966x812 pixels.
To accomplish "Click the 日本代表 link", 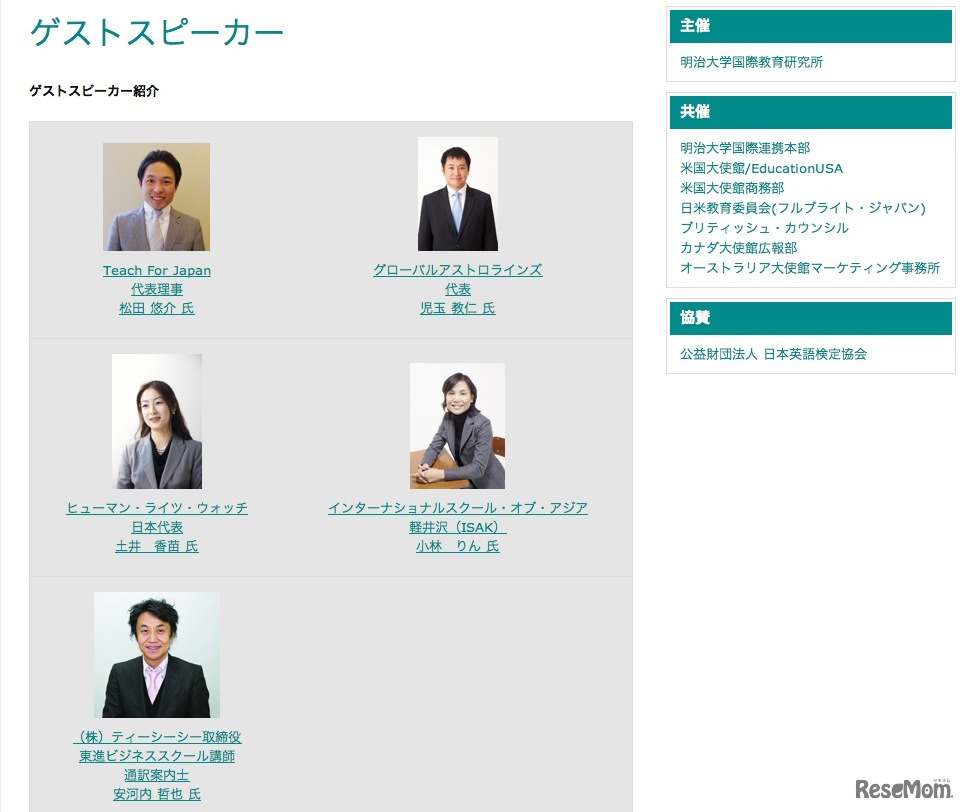I will click(x=157, y=527).
